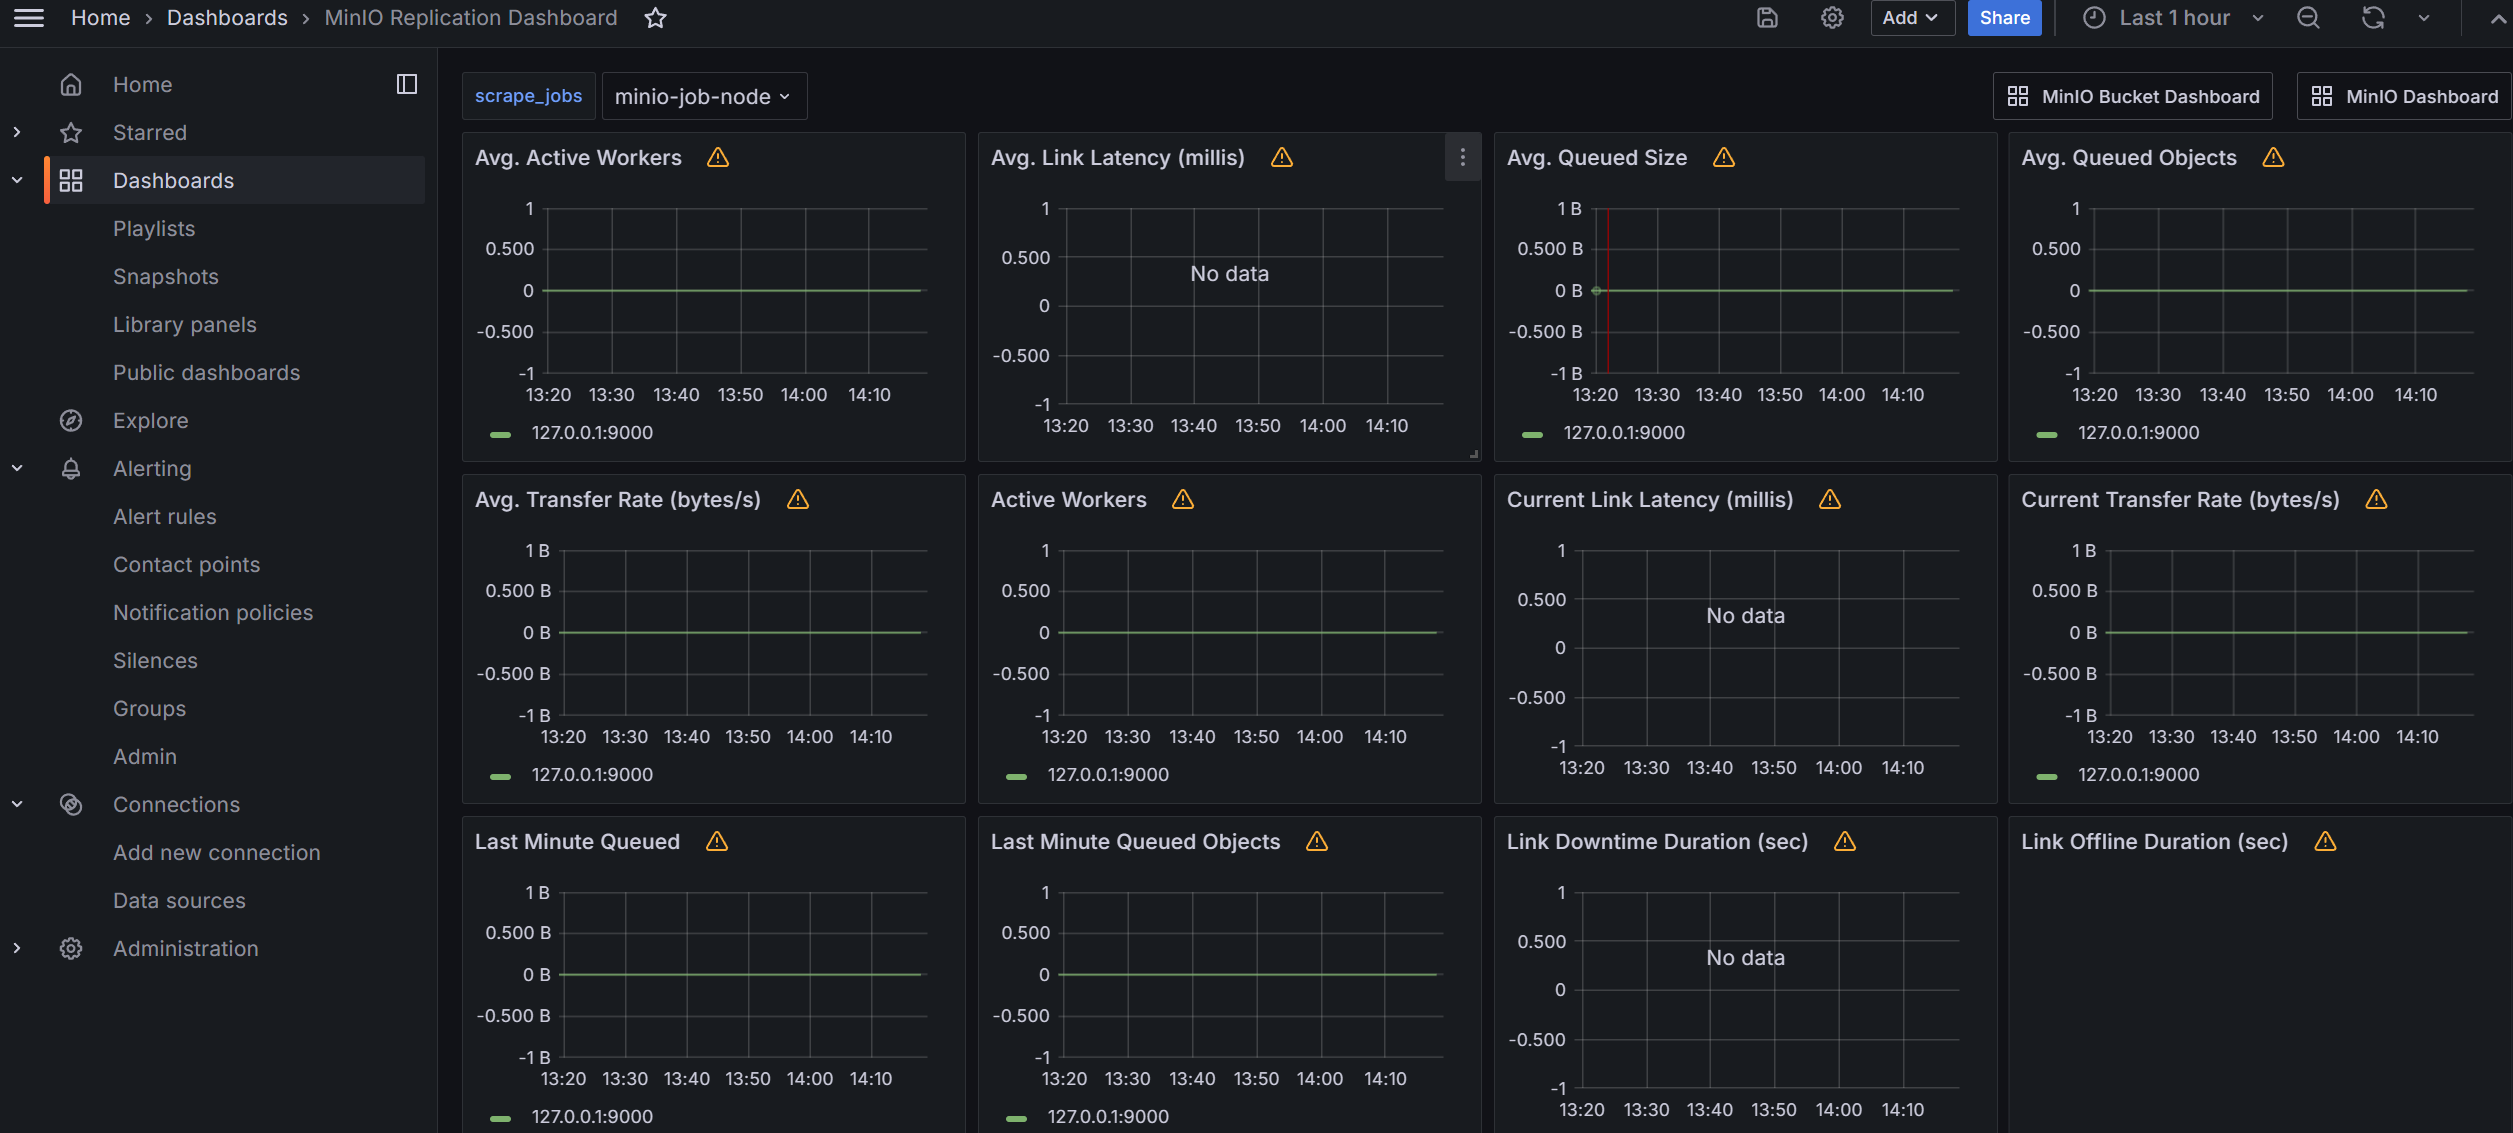Click warning icon on Avg. Transfer Rate
Screen dimensions: 2513x1133
point(798,499)
